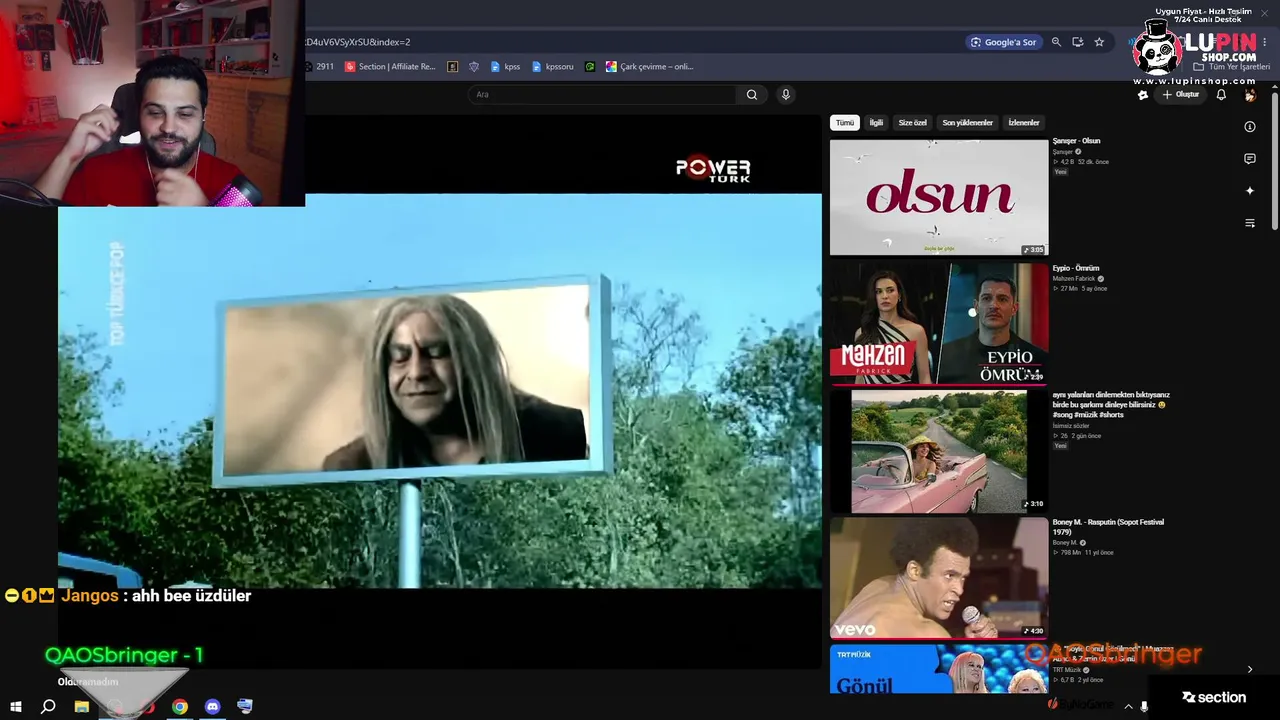Screen dimensions: 1280x720
Task: Open the green bookmark icon after kpssoru
Action: coord(590,67)
